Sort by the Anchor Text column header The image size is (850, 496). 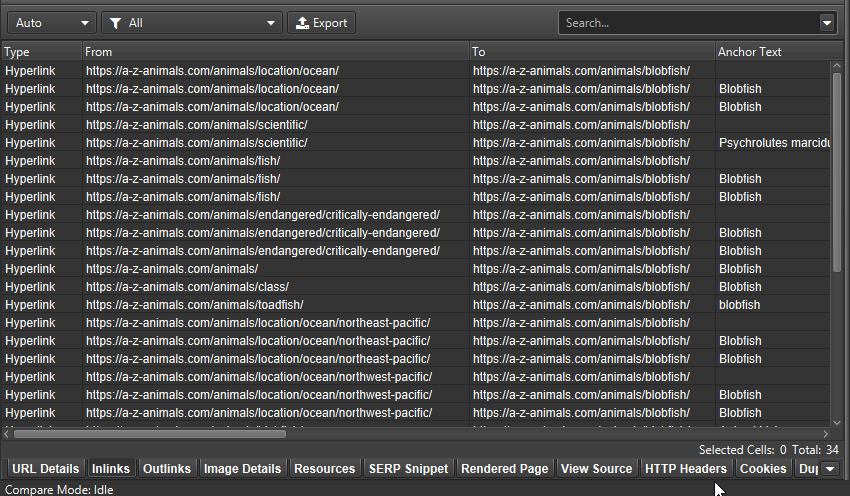tap(770, 51)
